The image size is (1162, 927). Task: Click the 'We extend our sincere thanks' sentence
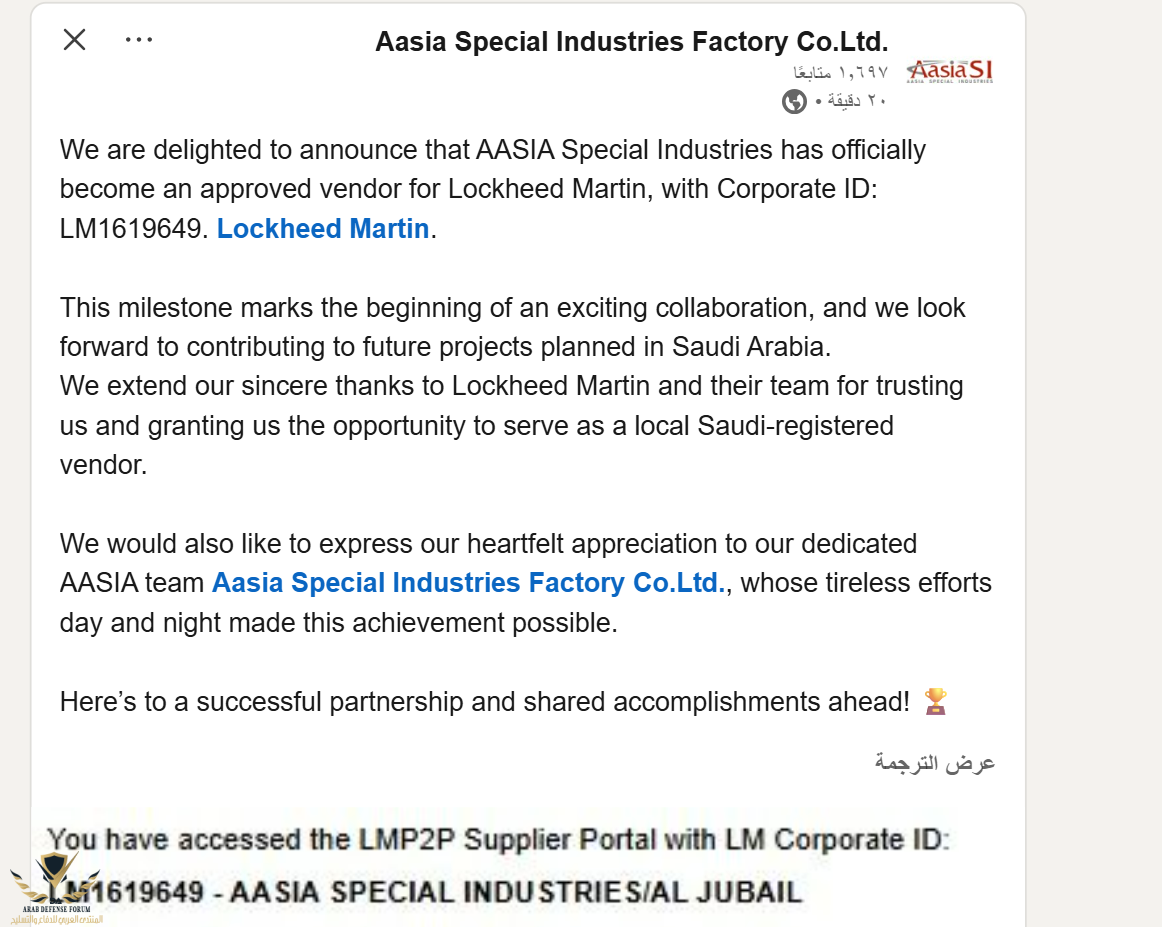(511, 425)
